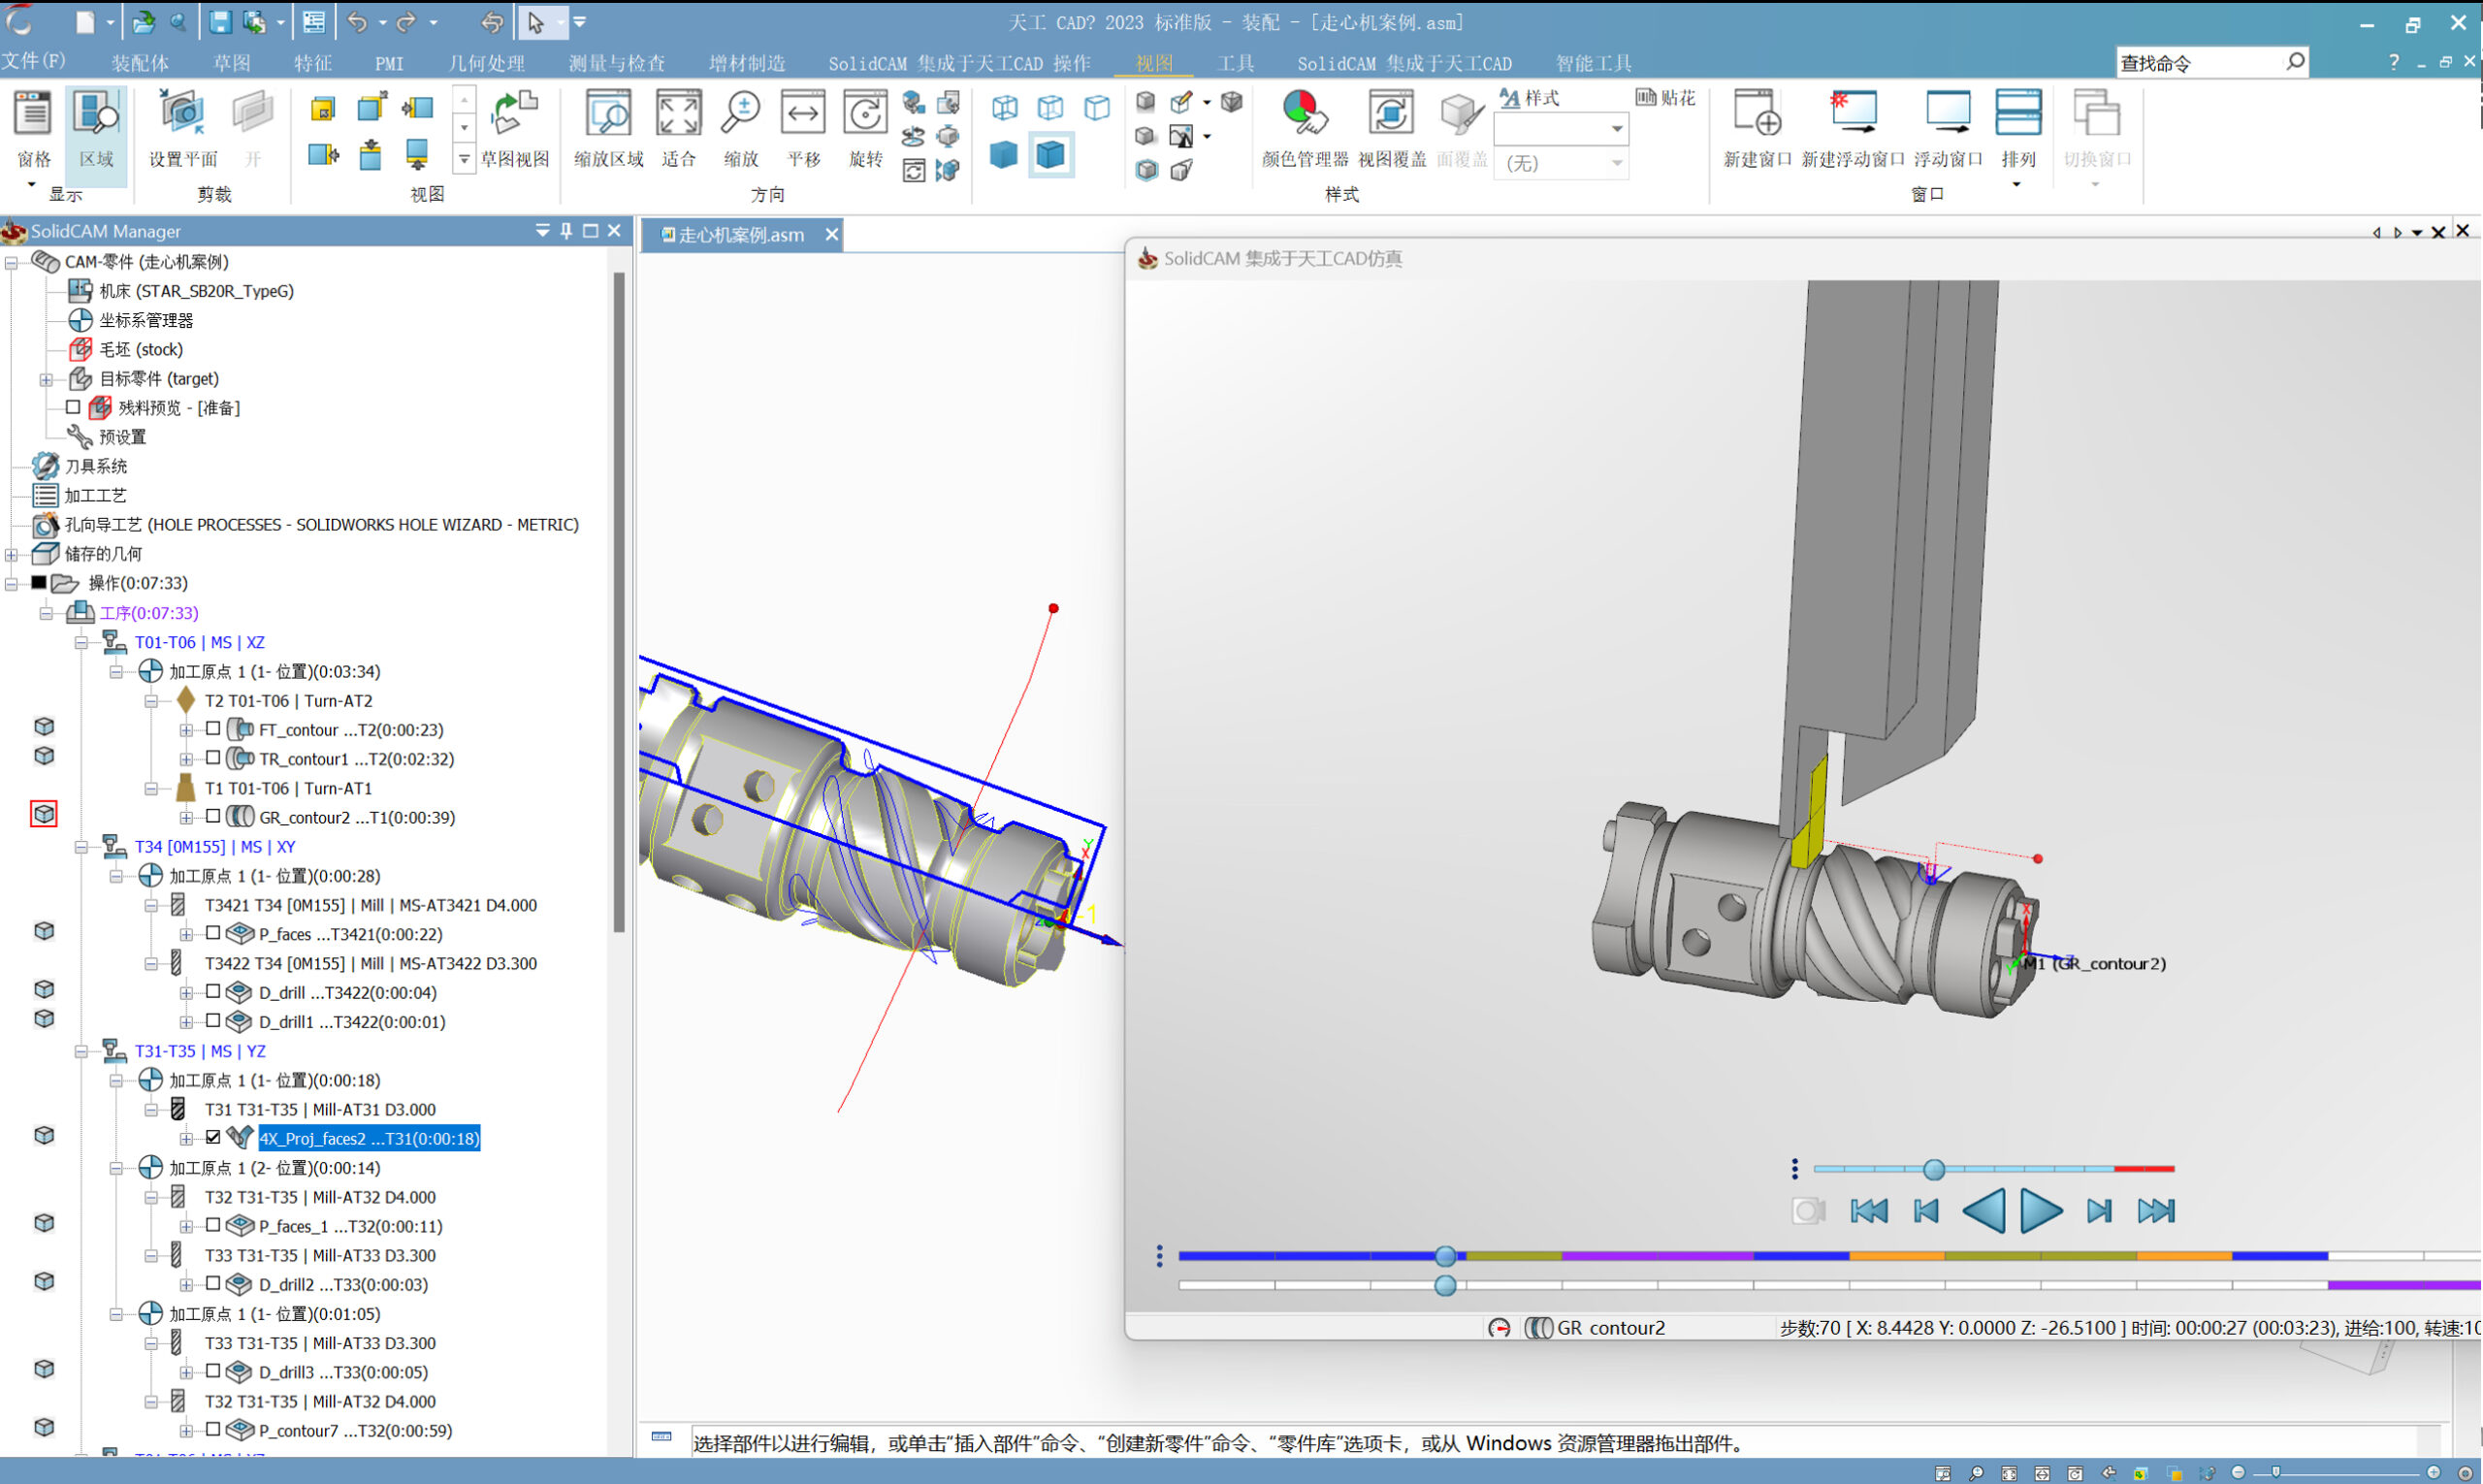Step back one operation in simulation
The width and height of the screenshot is (2483, 1484).
(1926, 1211)
